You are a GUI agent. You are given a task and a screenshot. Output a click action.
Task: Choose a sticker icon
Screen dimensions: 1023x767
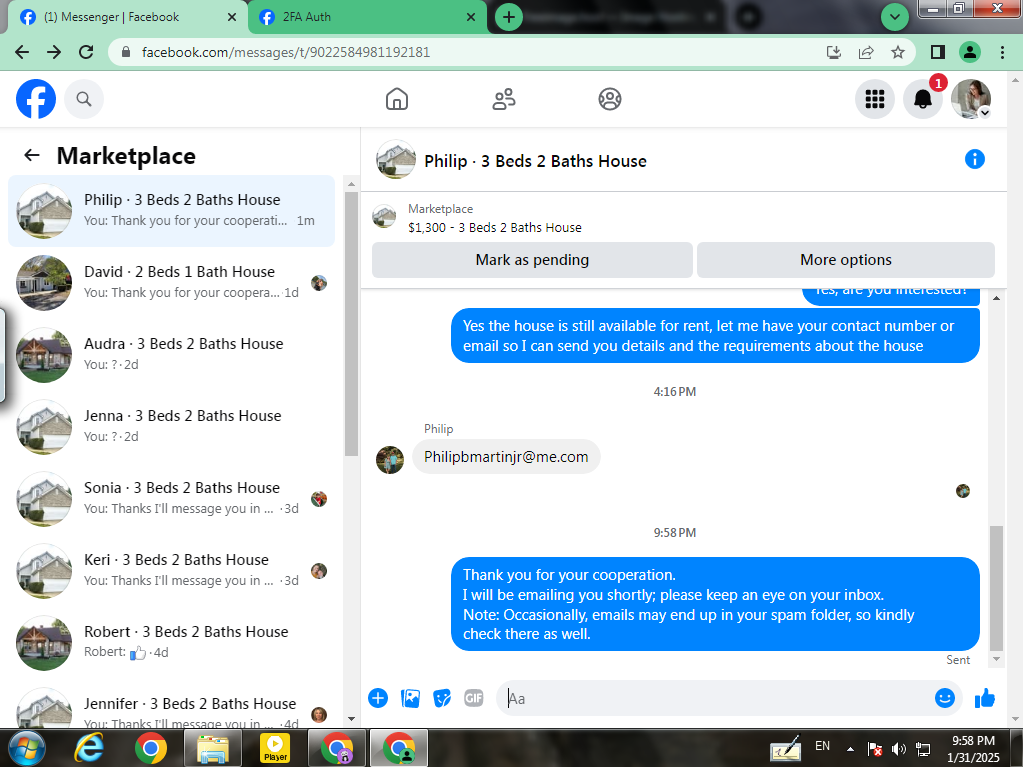pos(442,698)
